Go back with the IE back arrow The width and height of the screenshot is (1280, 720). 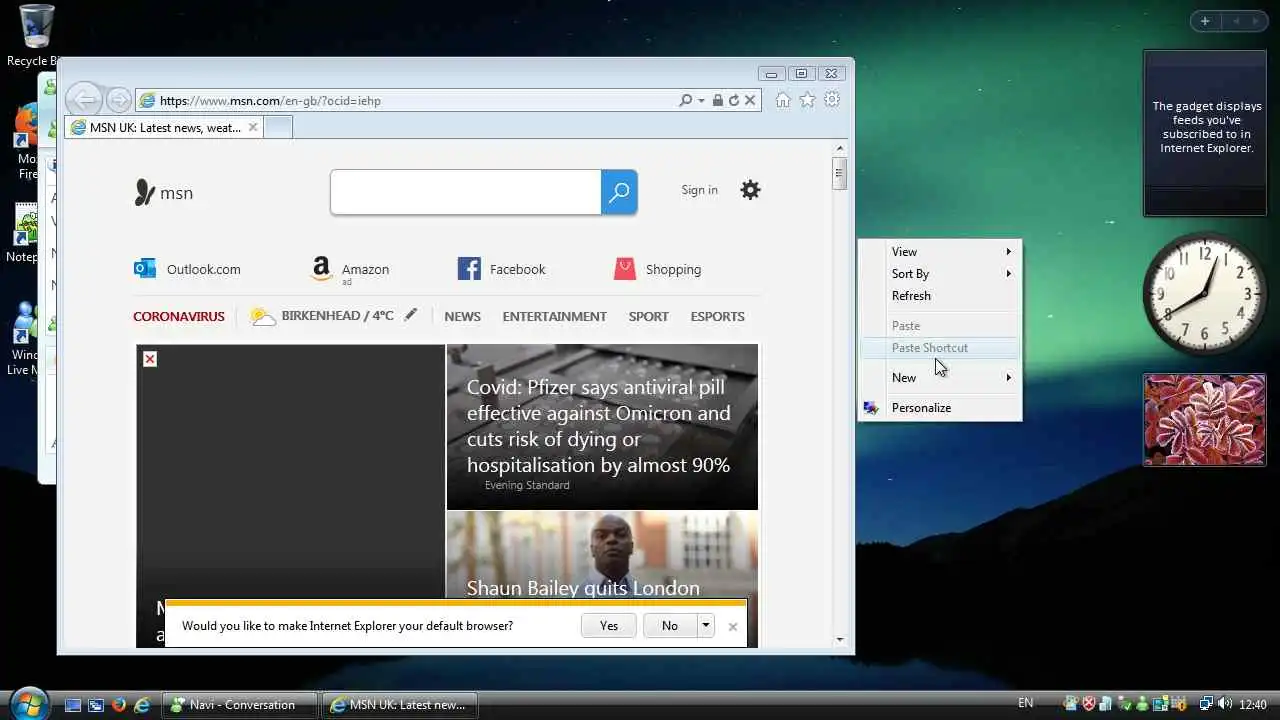85,99
